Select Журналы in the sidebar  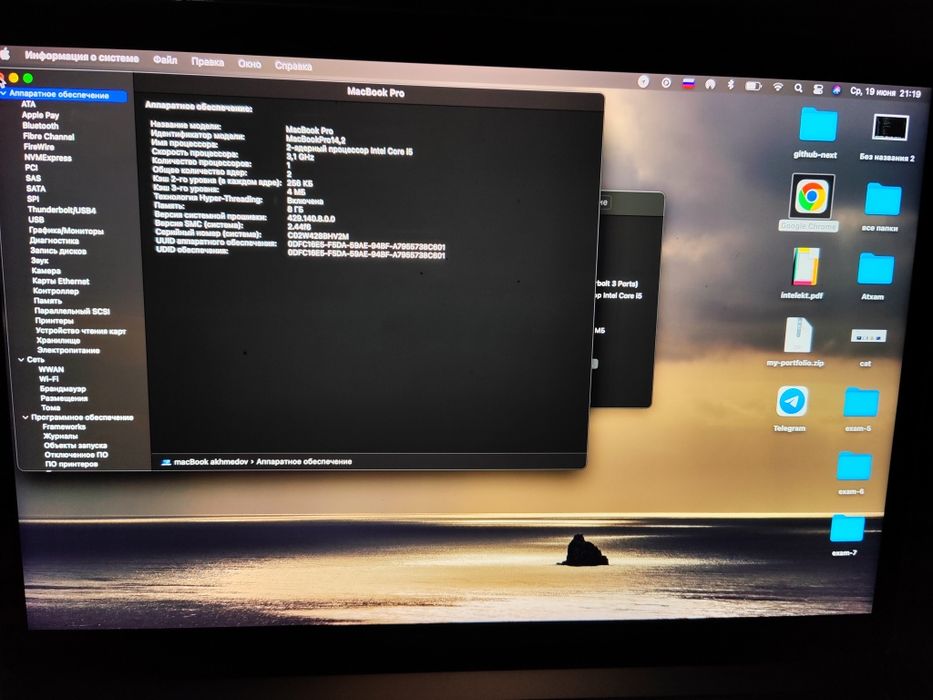coord(61,436)
